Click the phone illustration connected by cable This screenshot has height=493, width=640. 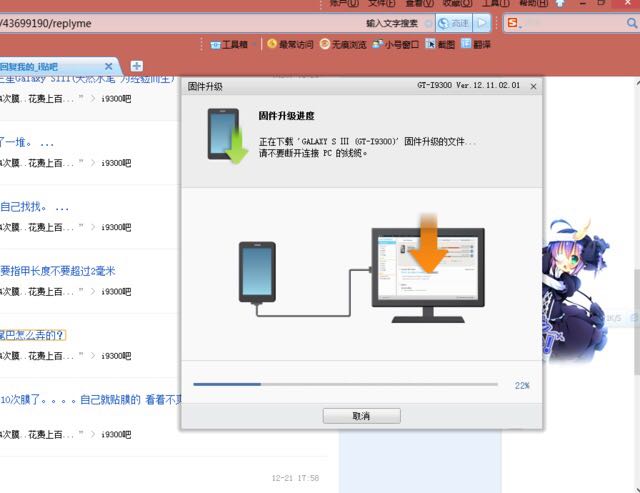257,273
